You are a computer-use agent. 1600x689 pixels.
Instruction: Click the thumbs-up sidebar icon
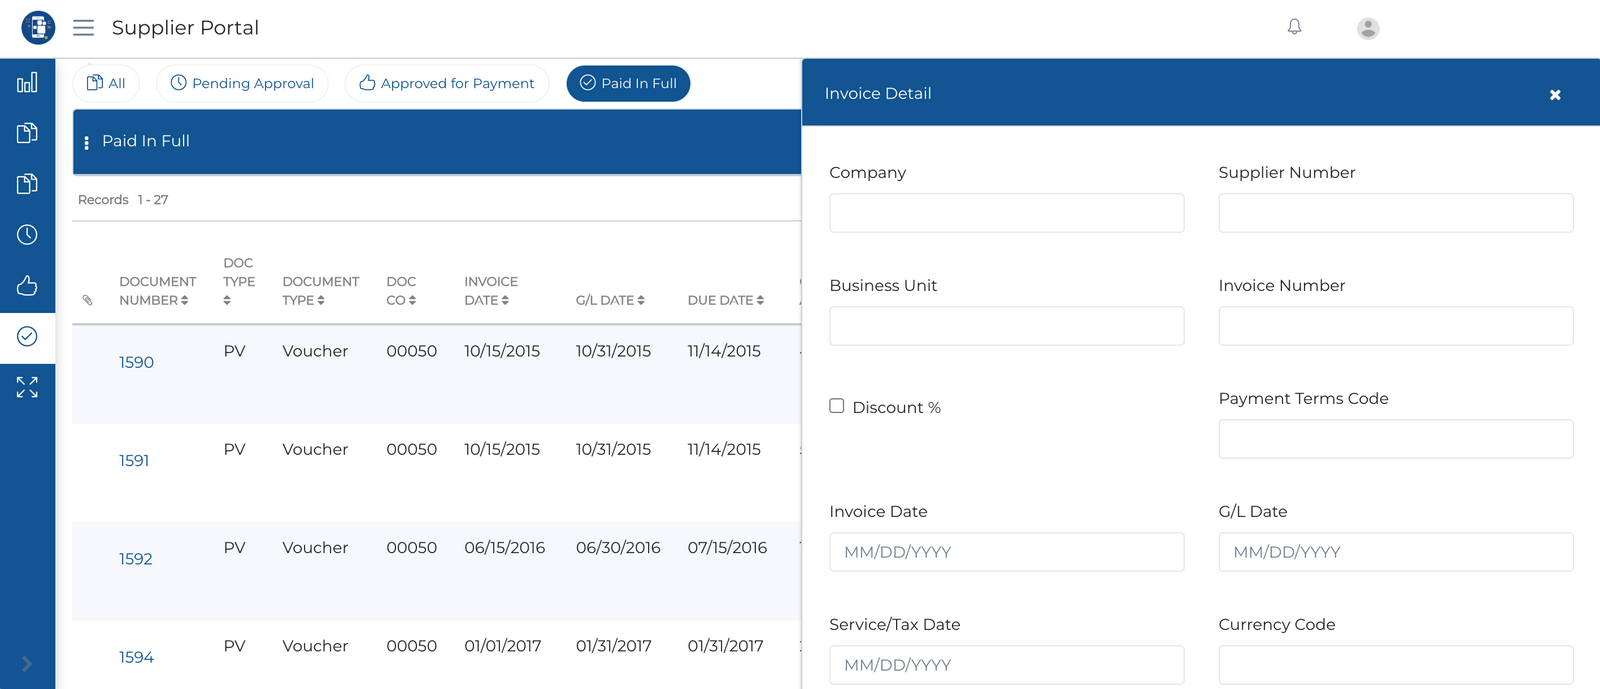click(x=27, y=286)
